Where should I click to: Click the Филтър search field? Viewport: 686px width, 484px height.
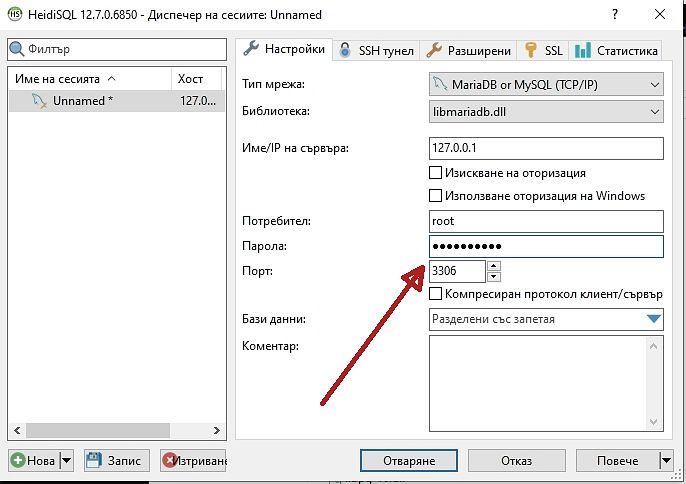(x=117, y=49)
